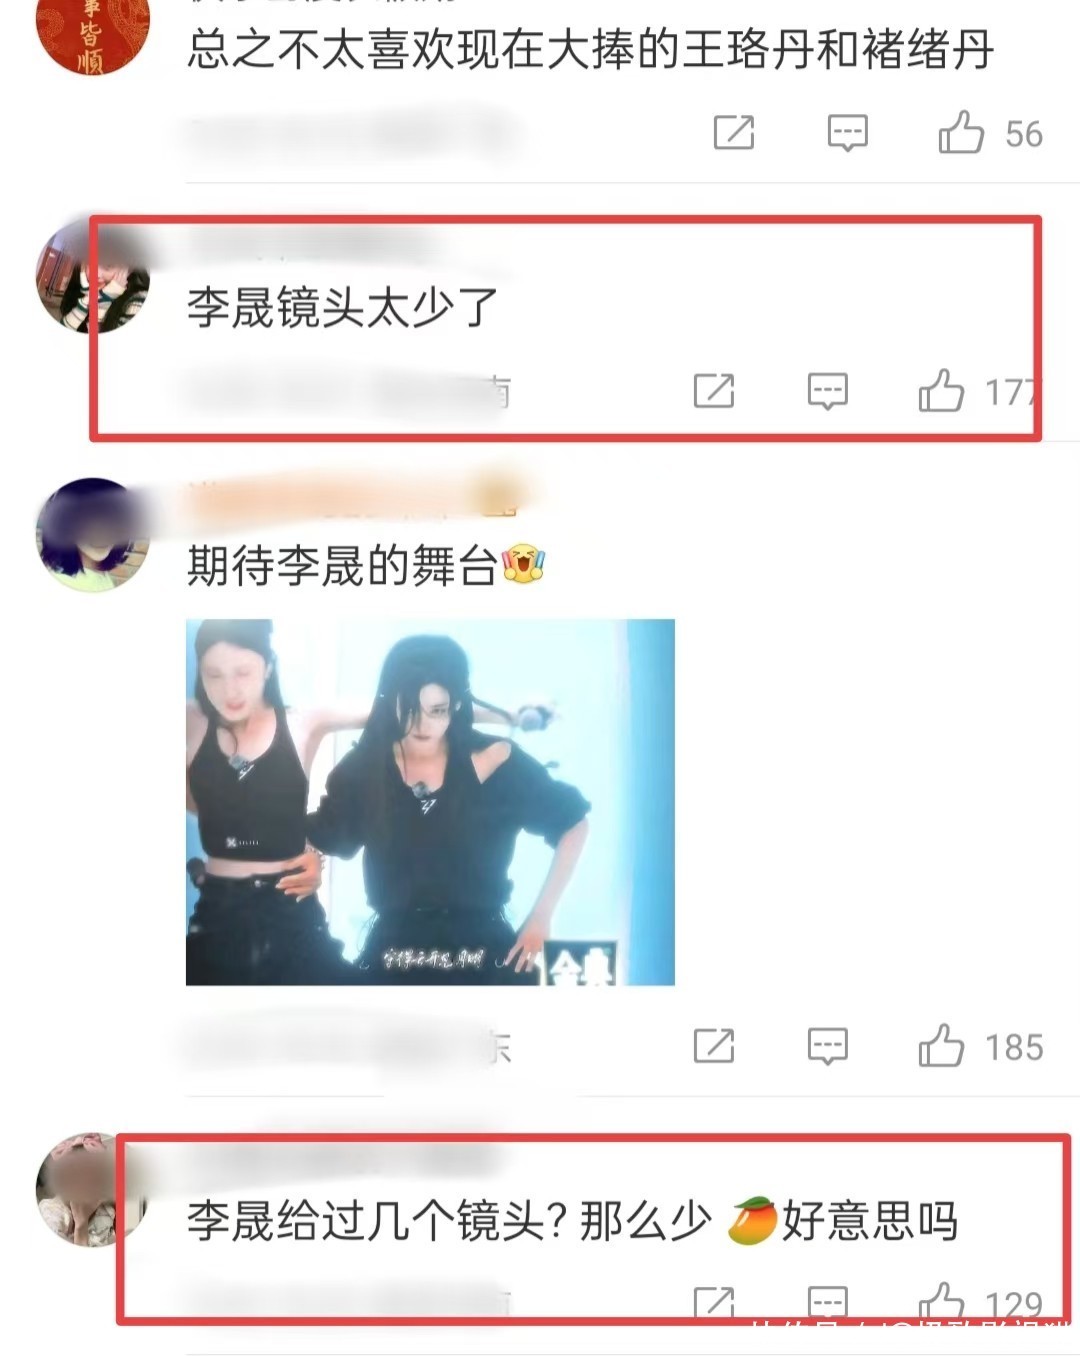Open comment text 李晟给过几个镜头?那么少
1080x1356 pixels.
tap(449, 1221)
